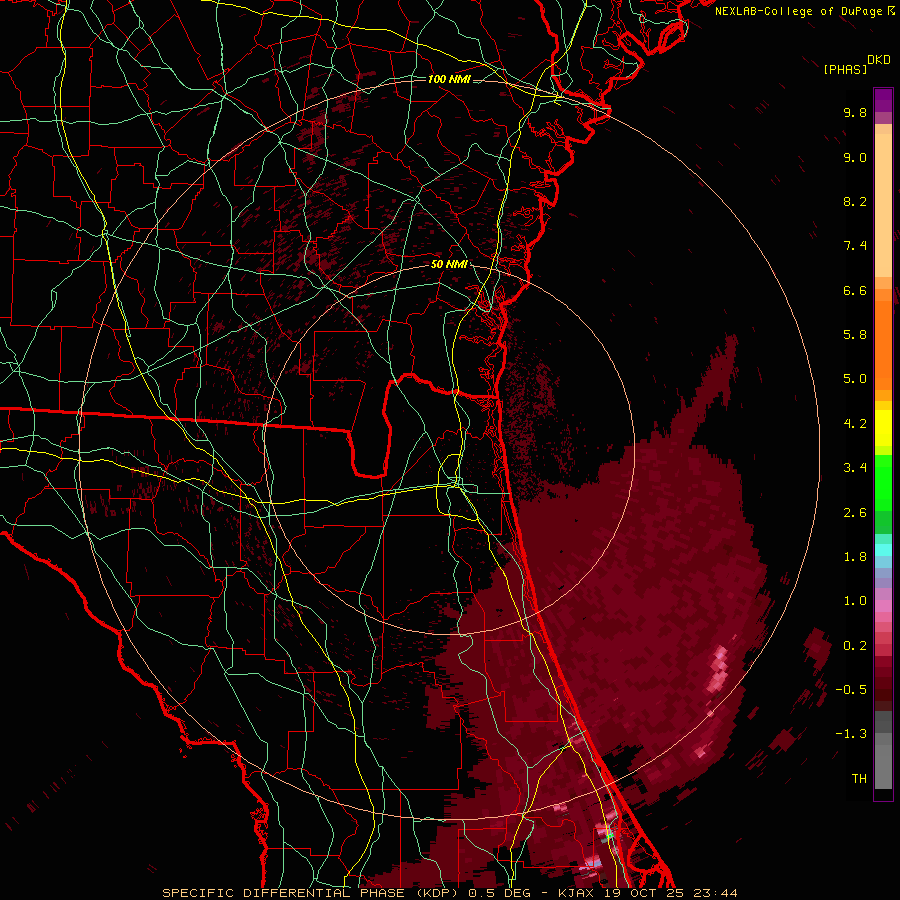Pick the gray band at bottom of color bar
This screenshot has width=900, height=900.
(x=883, y=750)
